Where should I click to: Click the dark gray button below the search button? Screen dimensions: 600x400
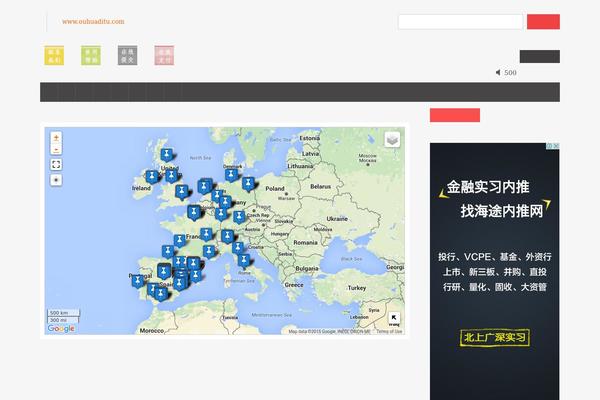pyautogui.click(x=540, y=57)
